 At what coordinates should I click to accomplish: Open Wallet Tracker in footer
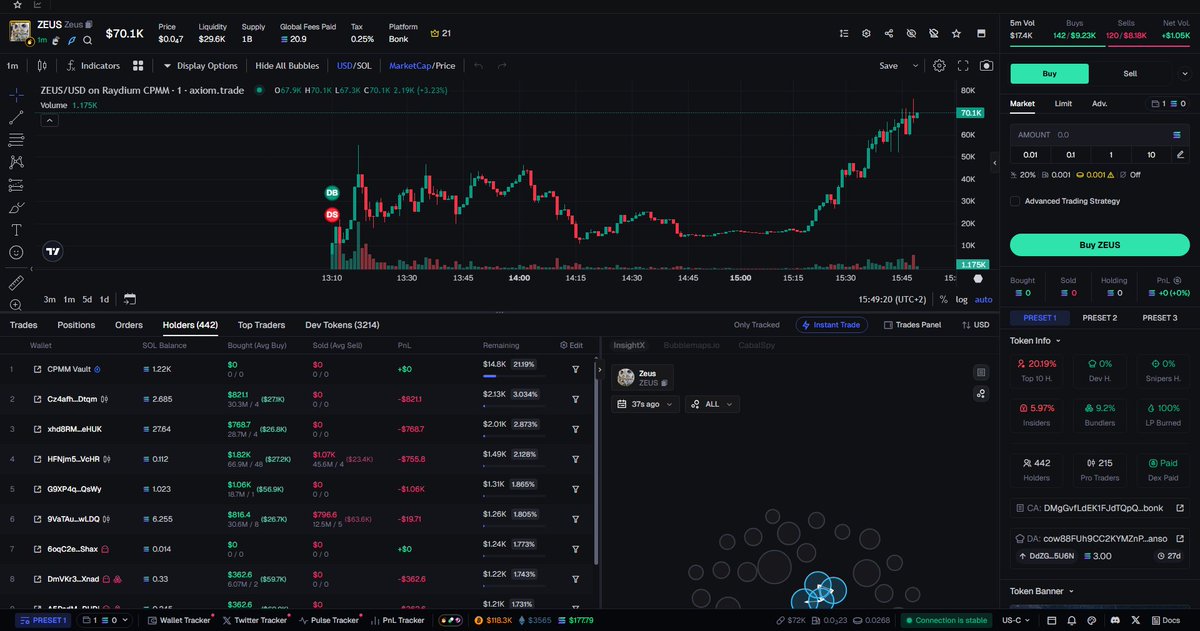click(x=180, y=620)
